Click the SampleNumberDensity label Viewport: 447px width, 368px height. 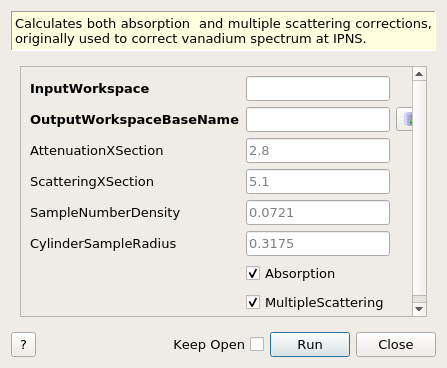[105, 213]
